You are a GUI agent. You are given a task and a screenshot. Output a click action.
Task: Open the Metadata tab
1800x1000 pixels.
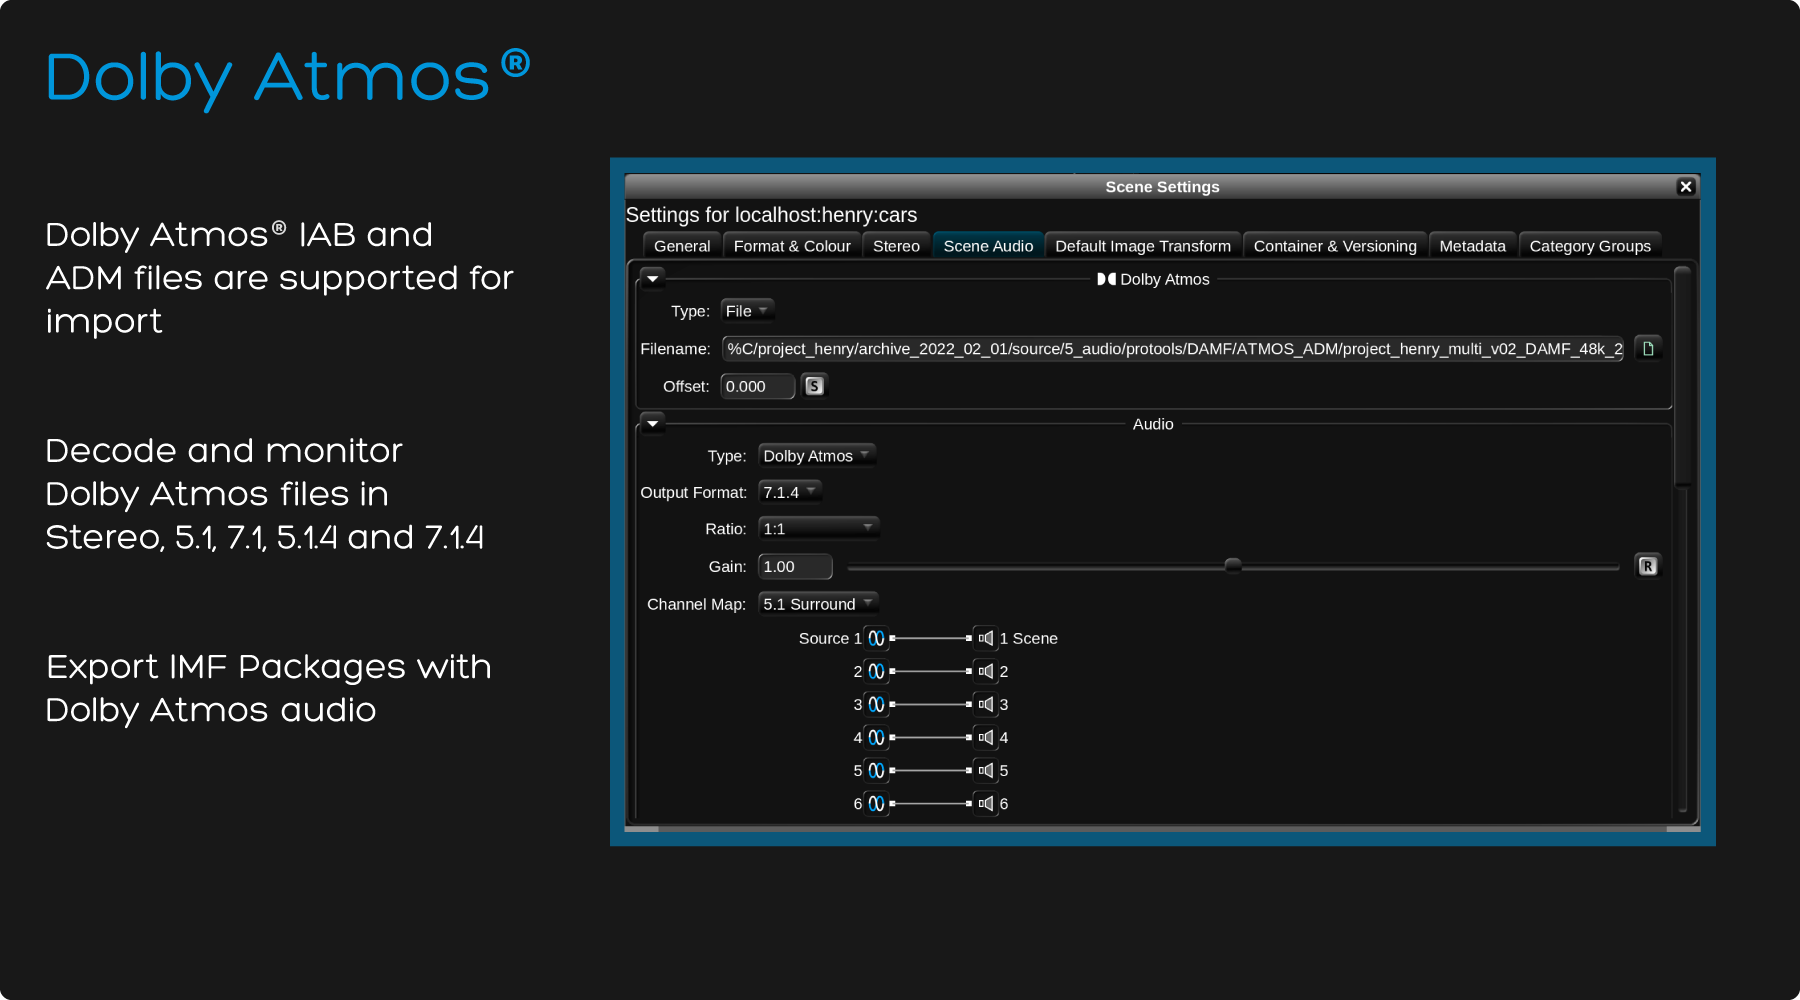tap(1472, 246)
